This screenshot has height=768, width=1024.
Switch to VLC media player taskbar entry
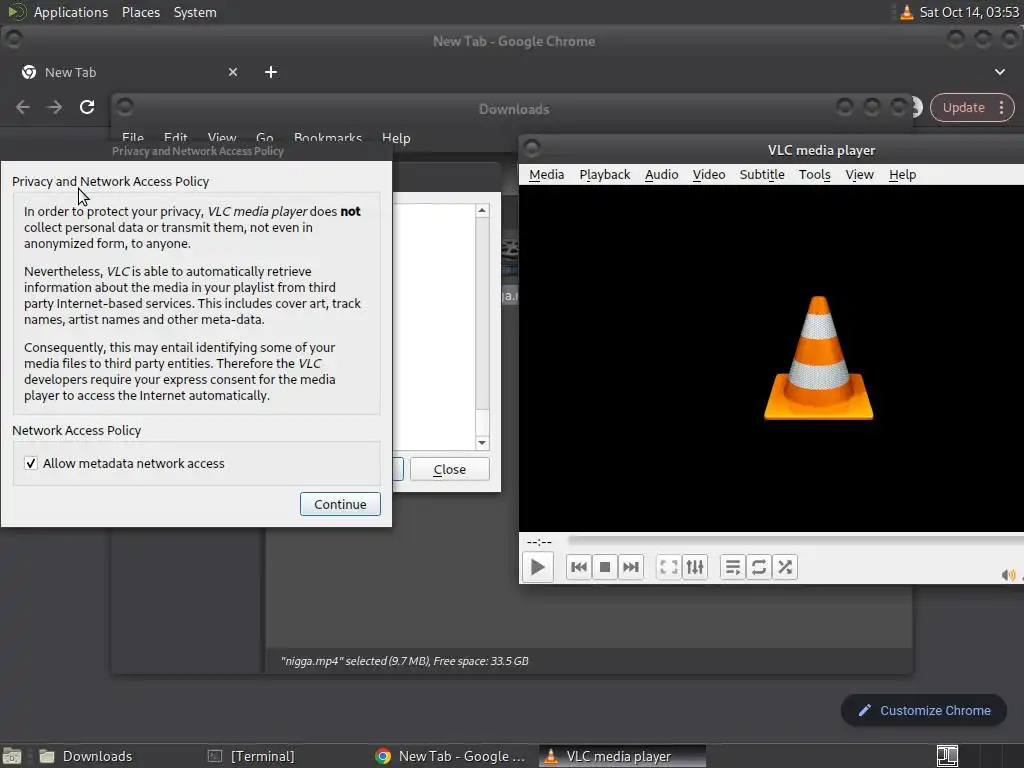[x=622, y=756]
